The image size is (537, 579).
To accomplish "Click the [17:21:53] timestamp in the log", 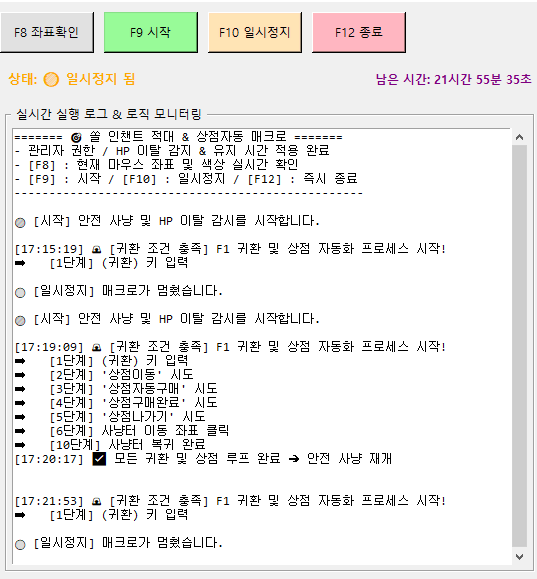I will tap(49, 501).
